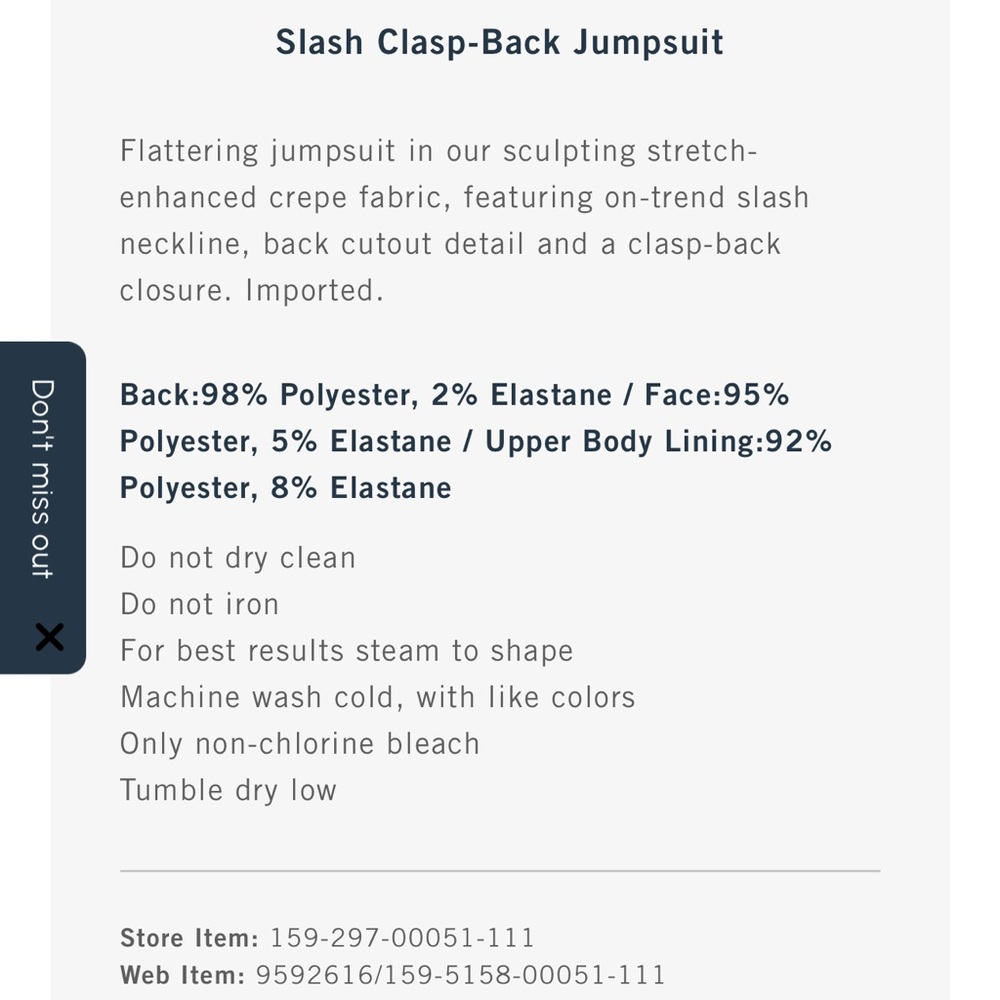Click the Back:98% Polyester composition text
The height and width of the screenshot is (1000, 1000).
coord(267,395)
